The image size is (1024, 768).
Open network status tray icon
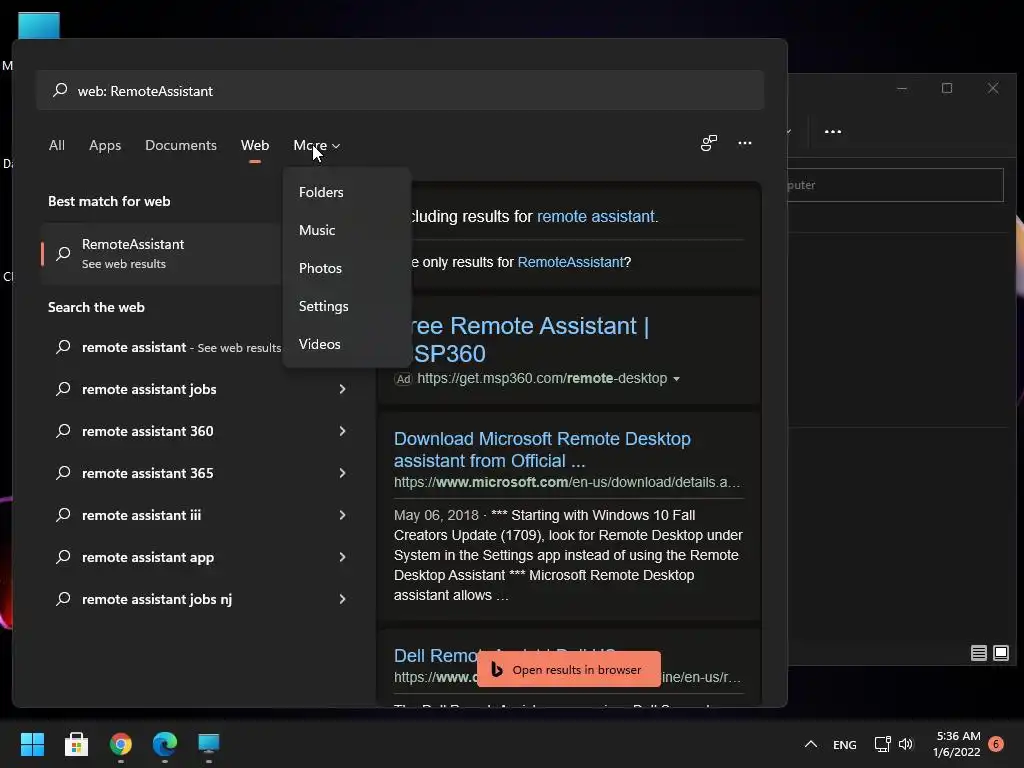[x=882, y=744]
